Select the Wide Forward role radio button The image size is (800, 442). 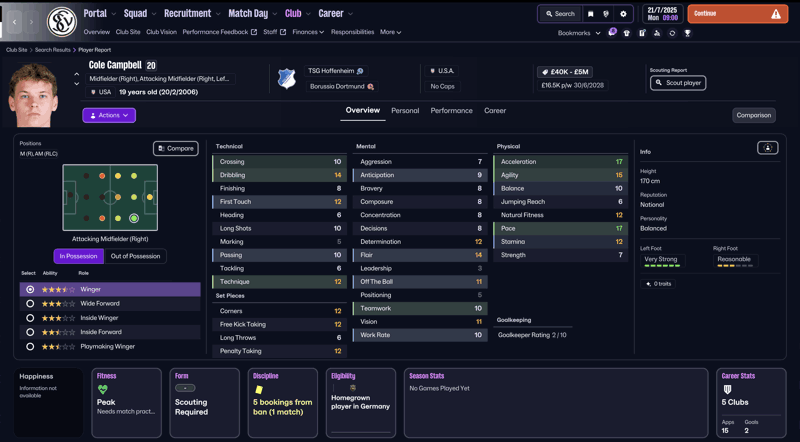point(30,304)
